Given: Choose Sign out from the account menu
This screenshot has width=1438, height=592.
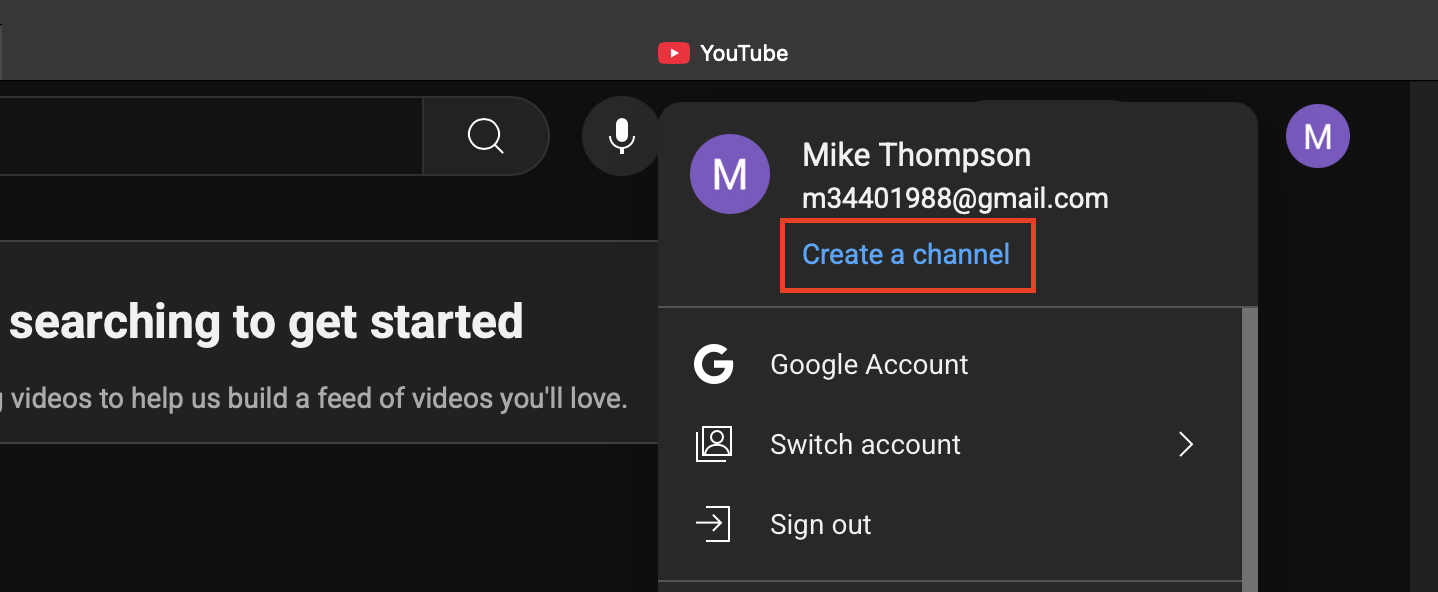Looking at the screenshot, I should click(950, 524).
